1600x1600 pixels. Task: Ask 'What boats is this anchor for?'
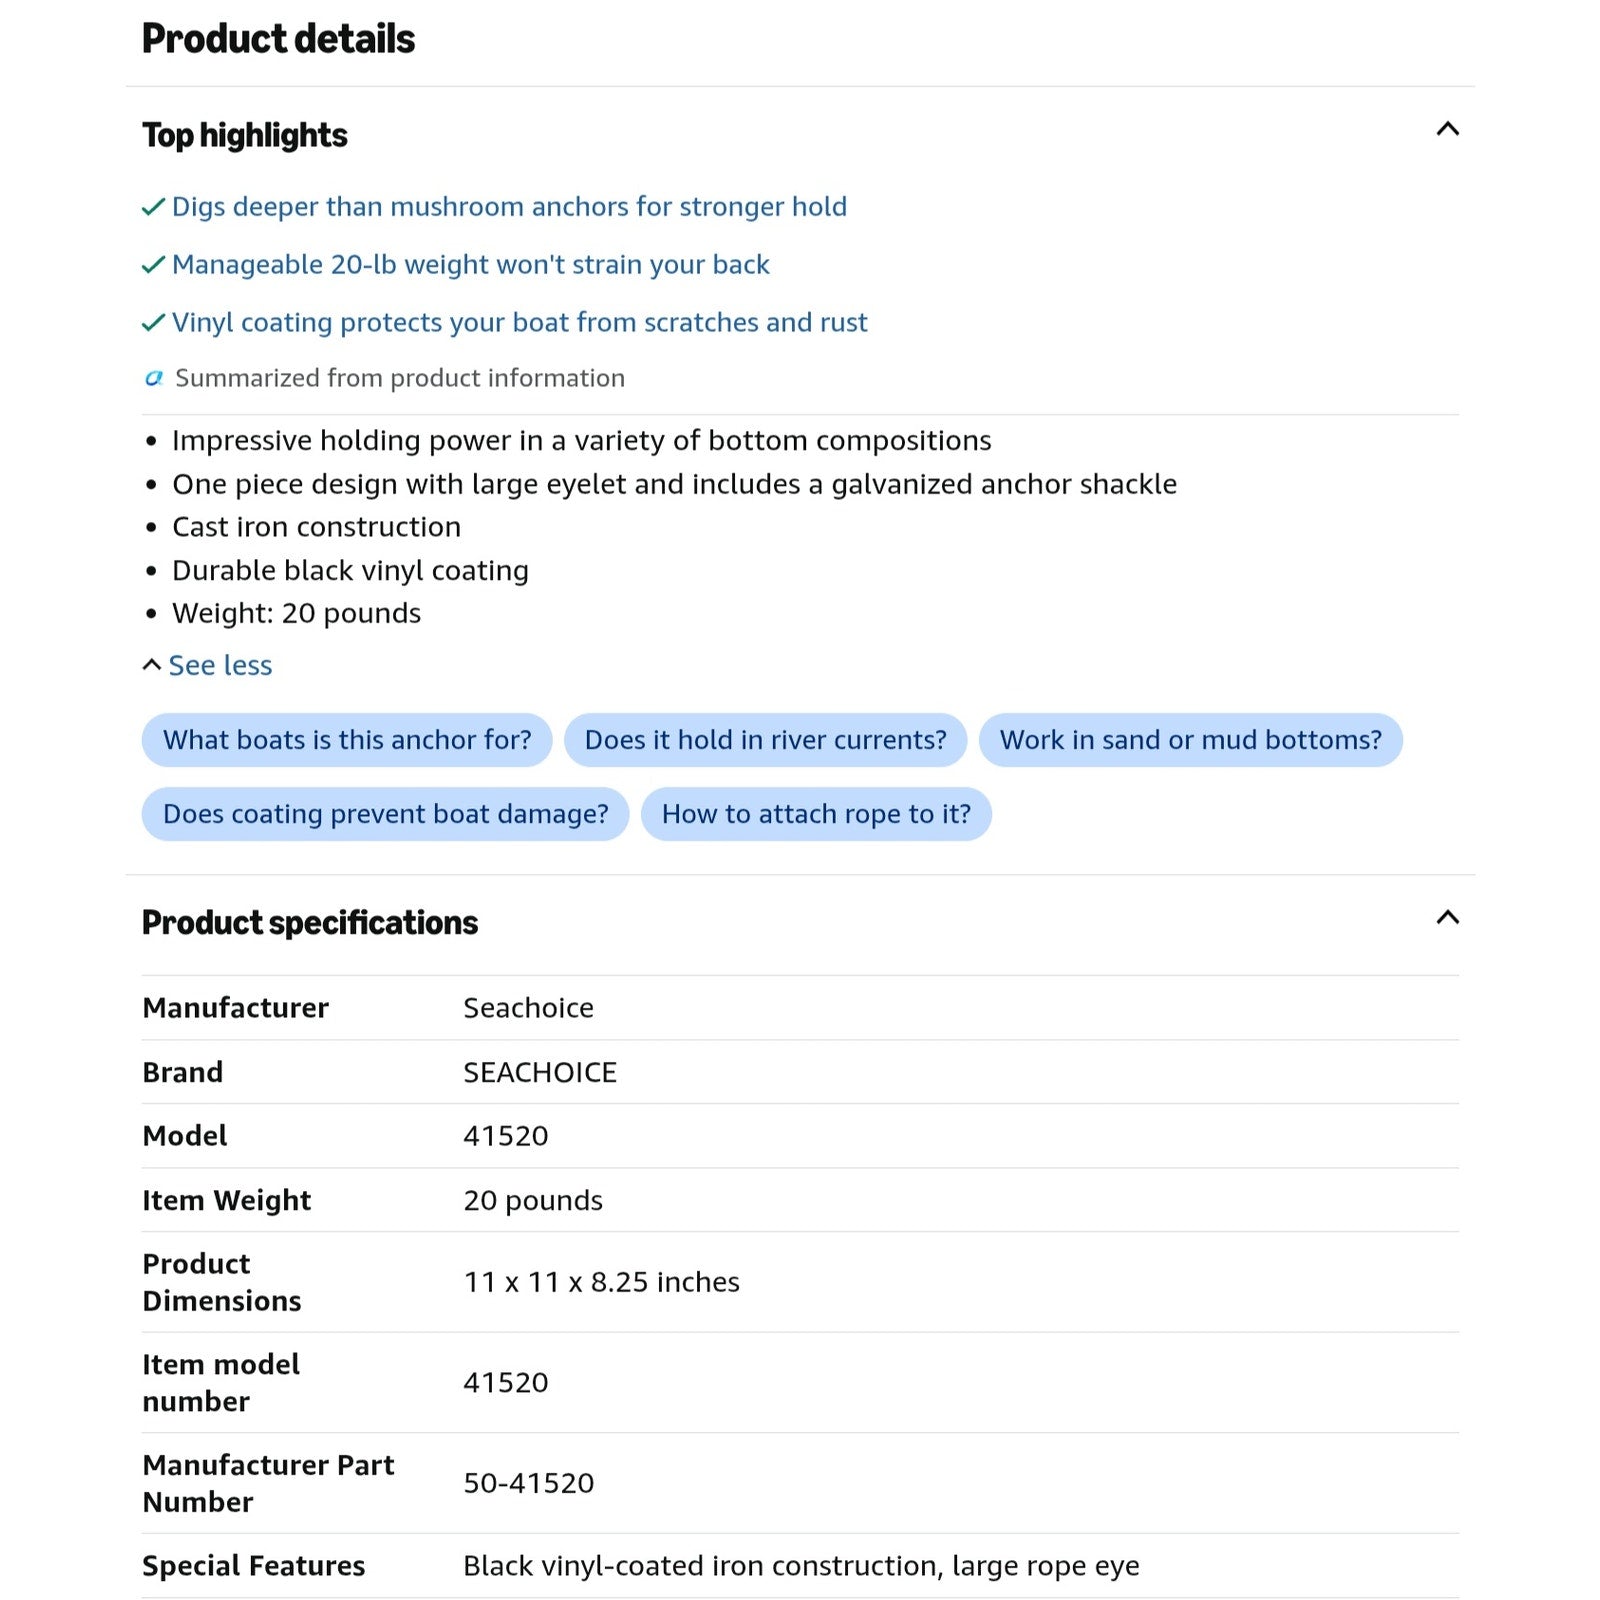347,740
